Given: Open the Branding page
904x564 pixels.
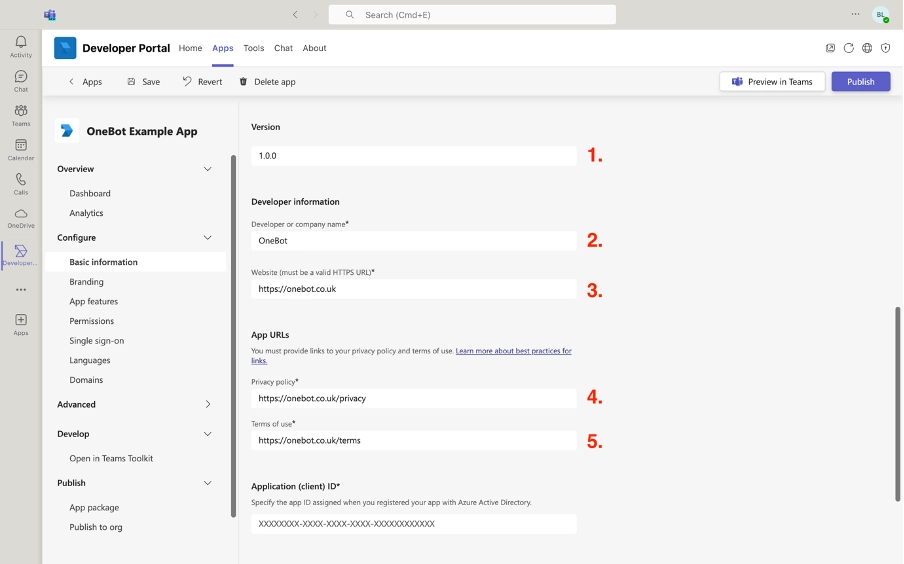Looking at the screenshot, I should (x=86, y=281).
